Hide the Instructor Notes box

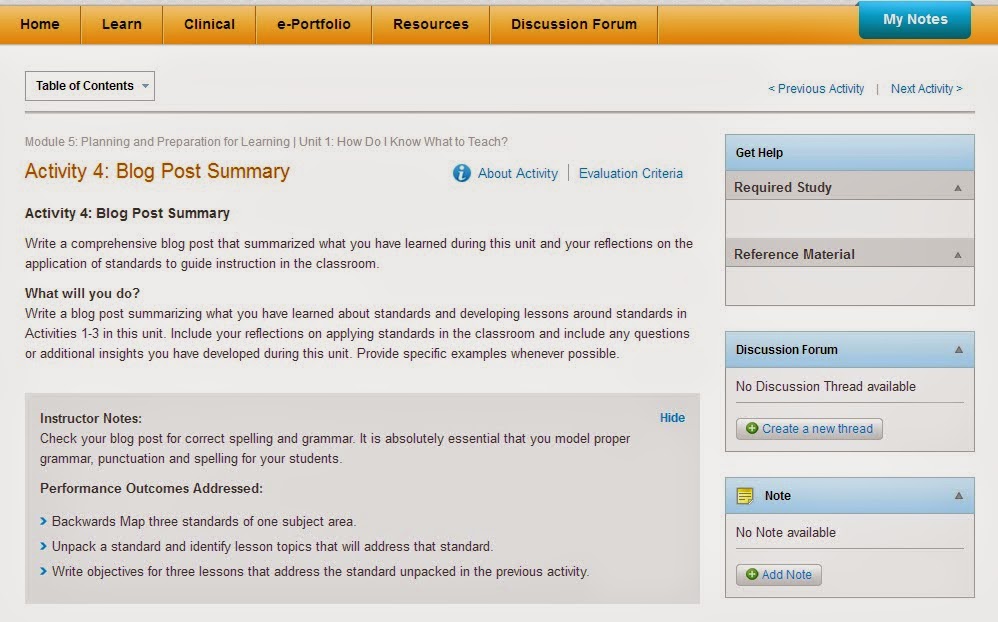click(x=672, y=418)
